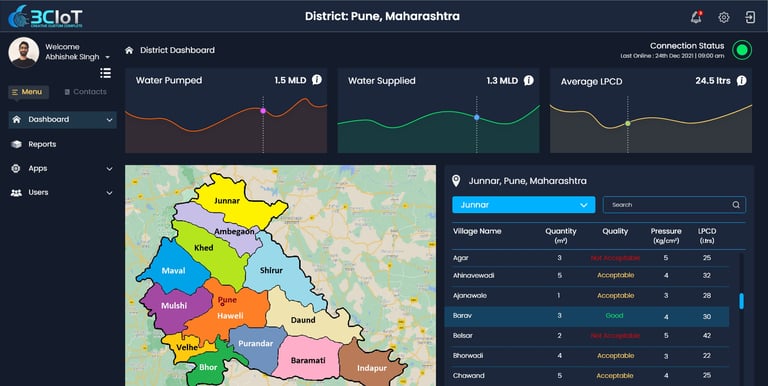Click the village table scrollbar thumb
This screenshot has height=386, width=768.
click(742, 301)
